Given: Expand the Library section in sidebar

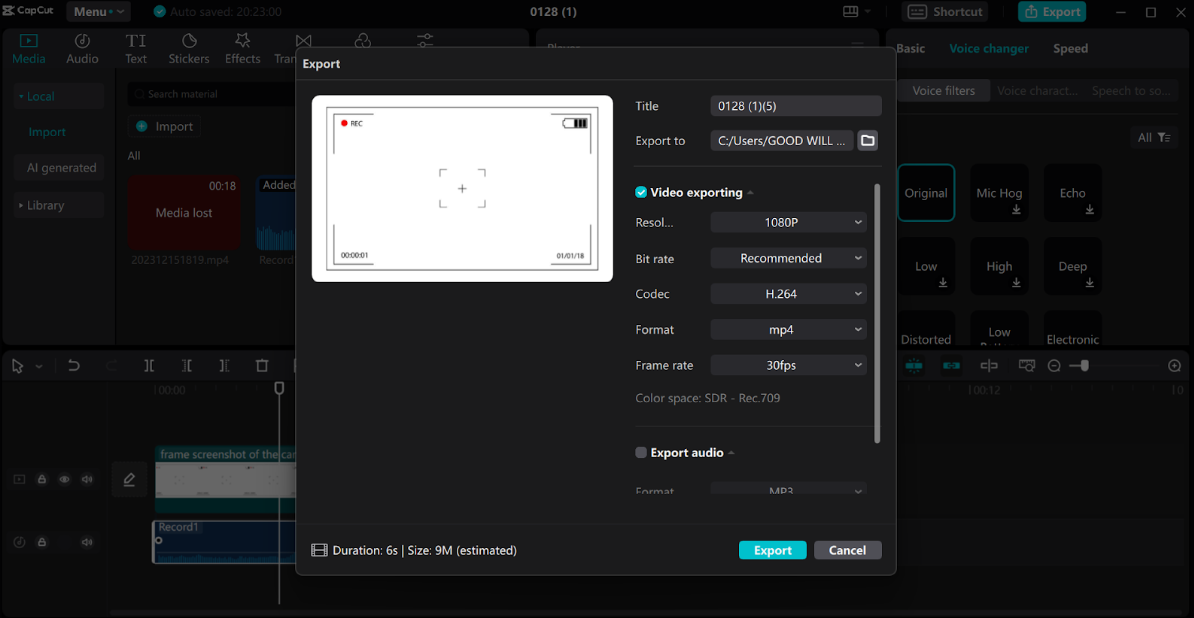Looking at the screenshot, I should pyautogui.click(x=59, y=205).
